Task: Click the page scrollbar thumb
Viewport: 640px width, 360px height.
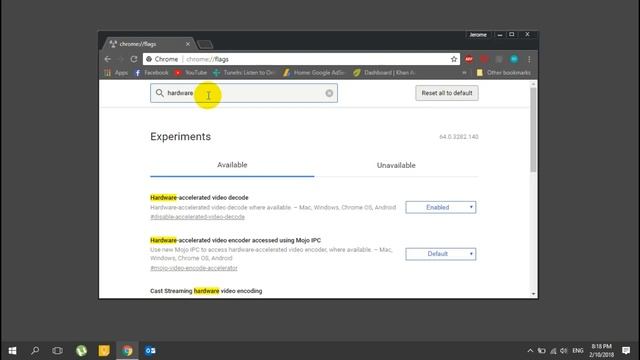Action: (533, 130)
